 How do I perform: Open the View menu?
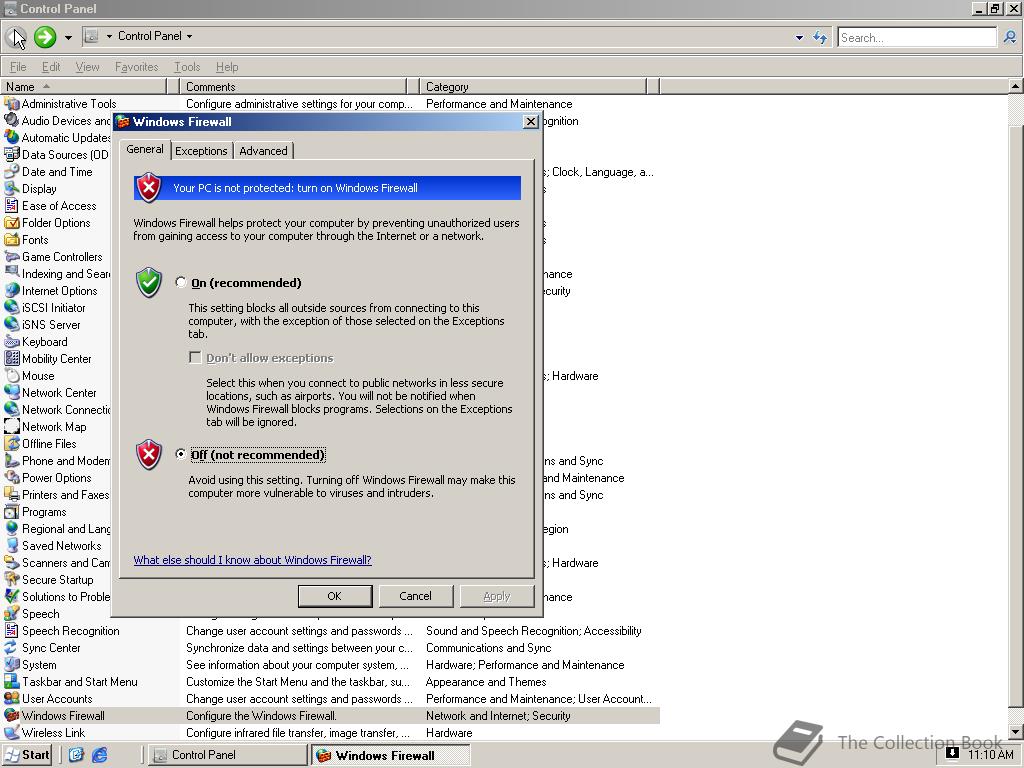(x=88, y=67)
